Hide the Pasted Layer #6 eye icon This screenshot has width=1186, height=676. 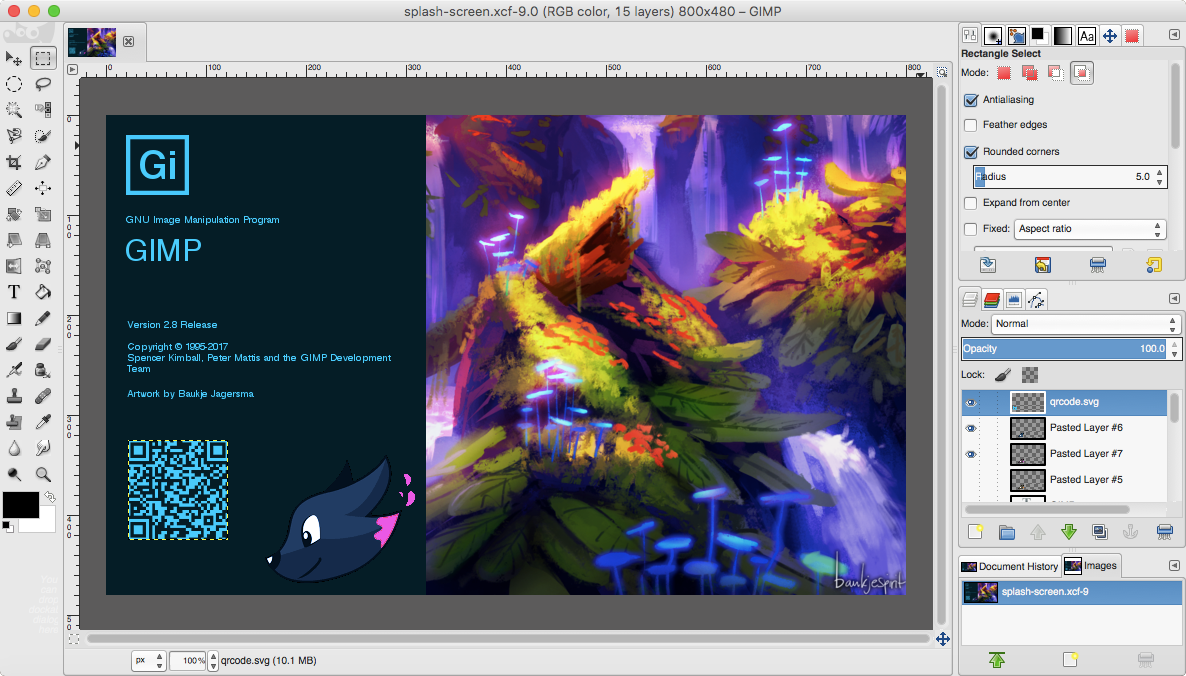click(971, 429)
